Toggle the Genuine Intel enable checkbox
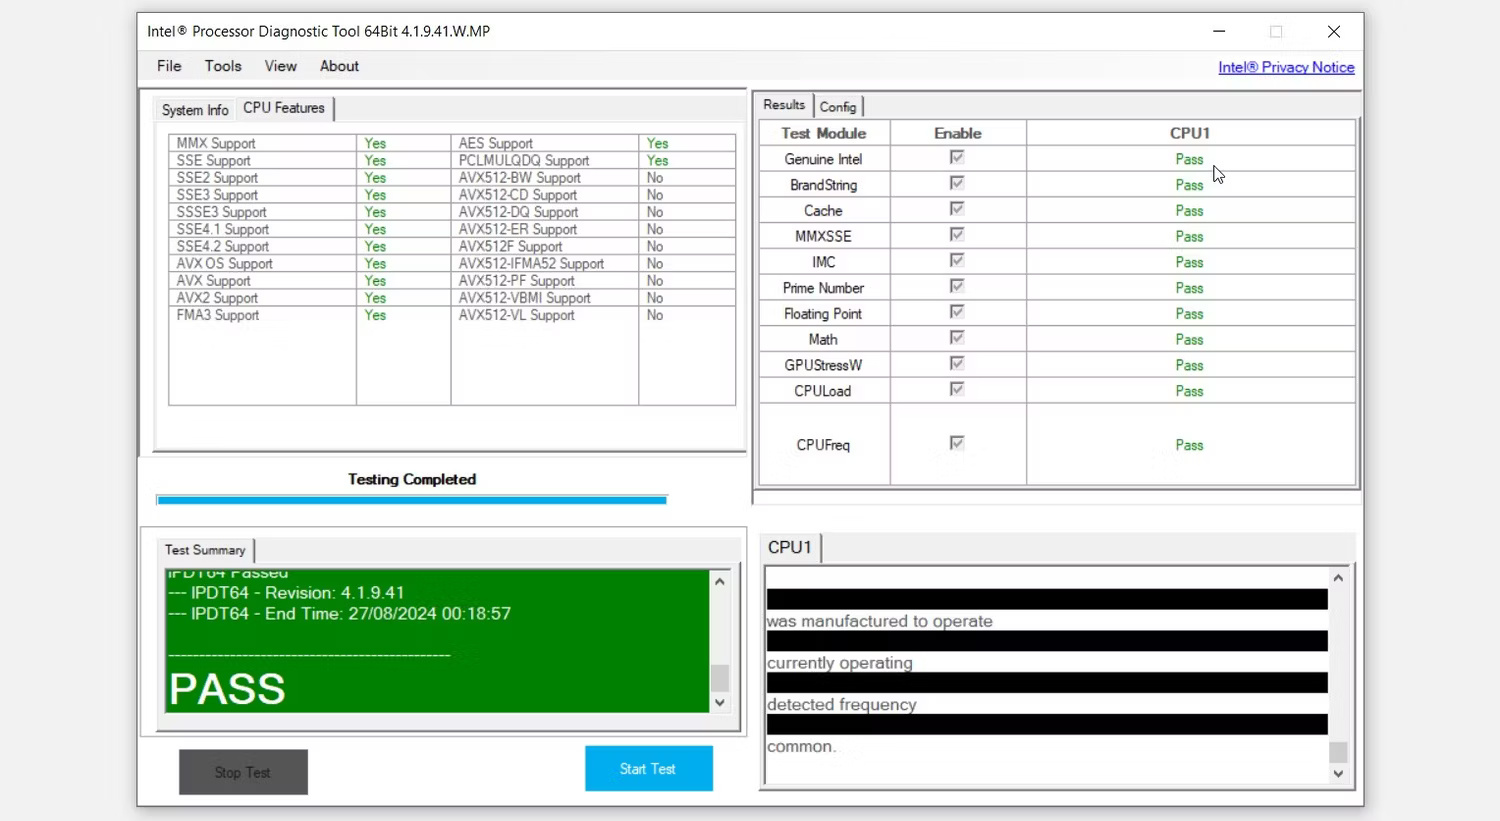 click(957, 158)
